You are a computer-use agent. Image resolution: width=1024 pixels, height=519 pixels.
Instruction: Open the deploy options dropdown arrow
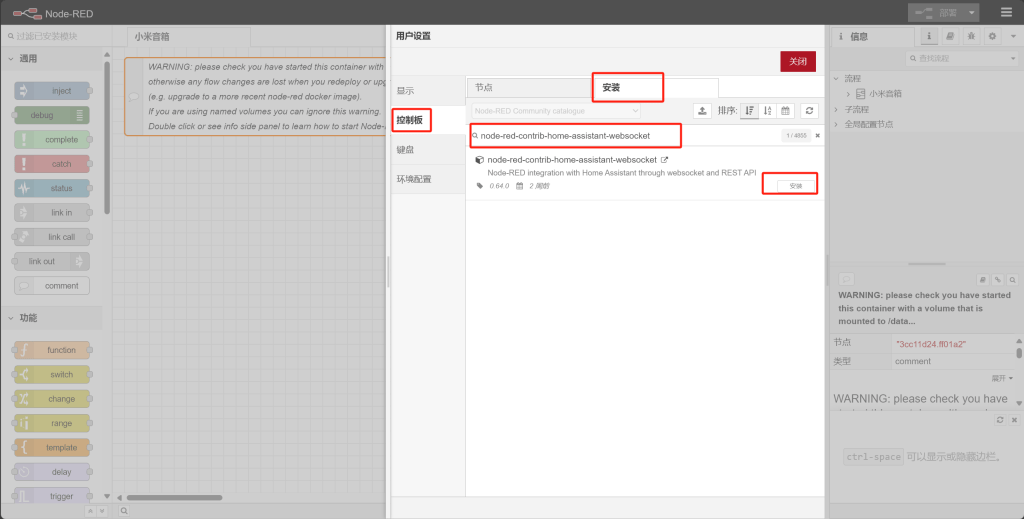(x=972, y=12)
